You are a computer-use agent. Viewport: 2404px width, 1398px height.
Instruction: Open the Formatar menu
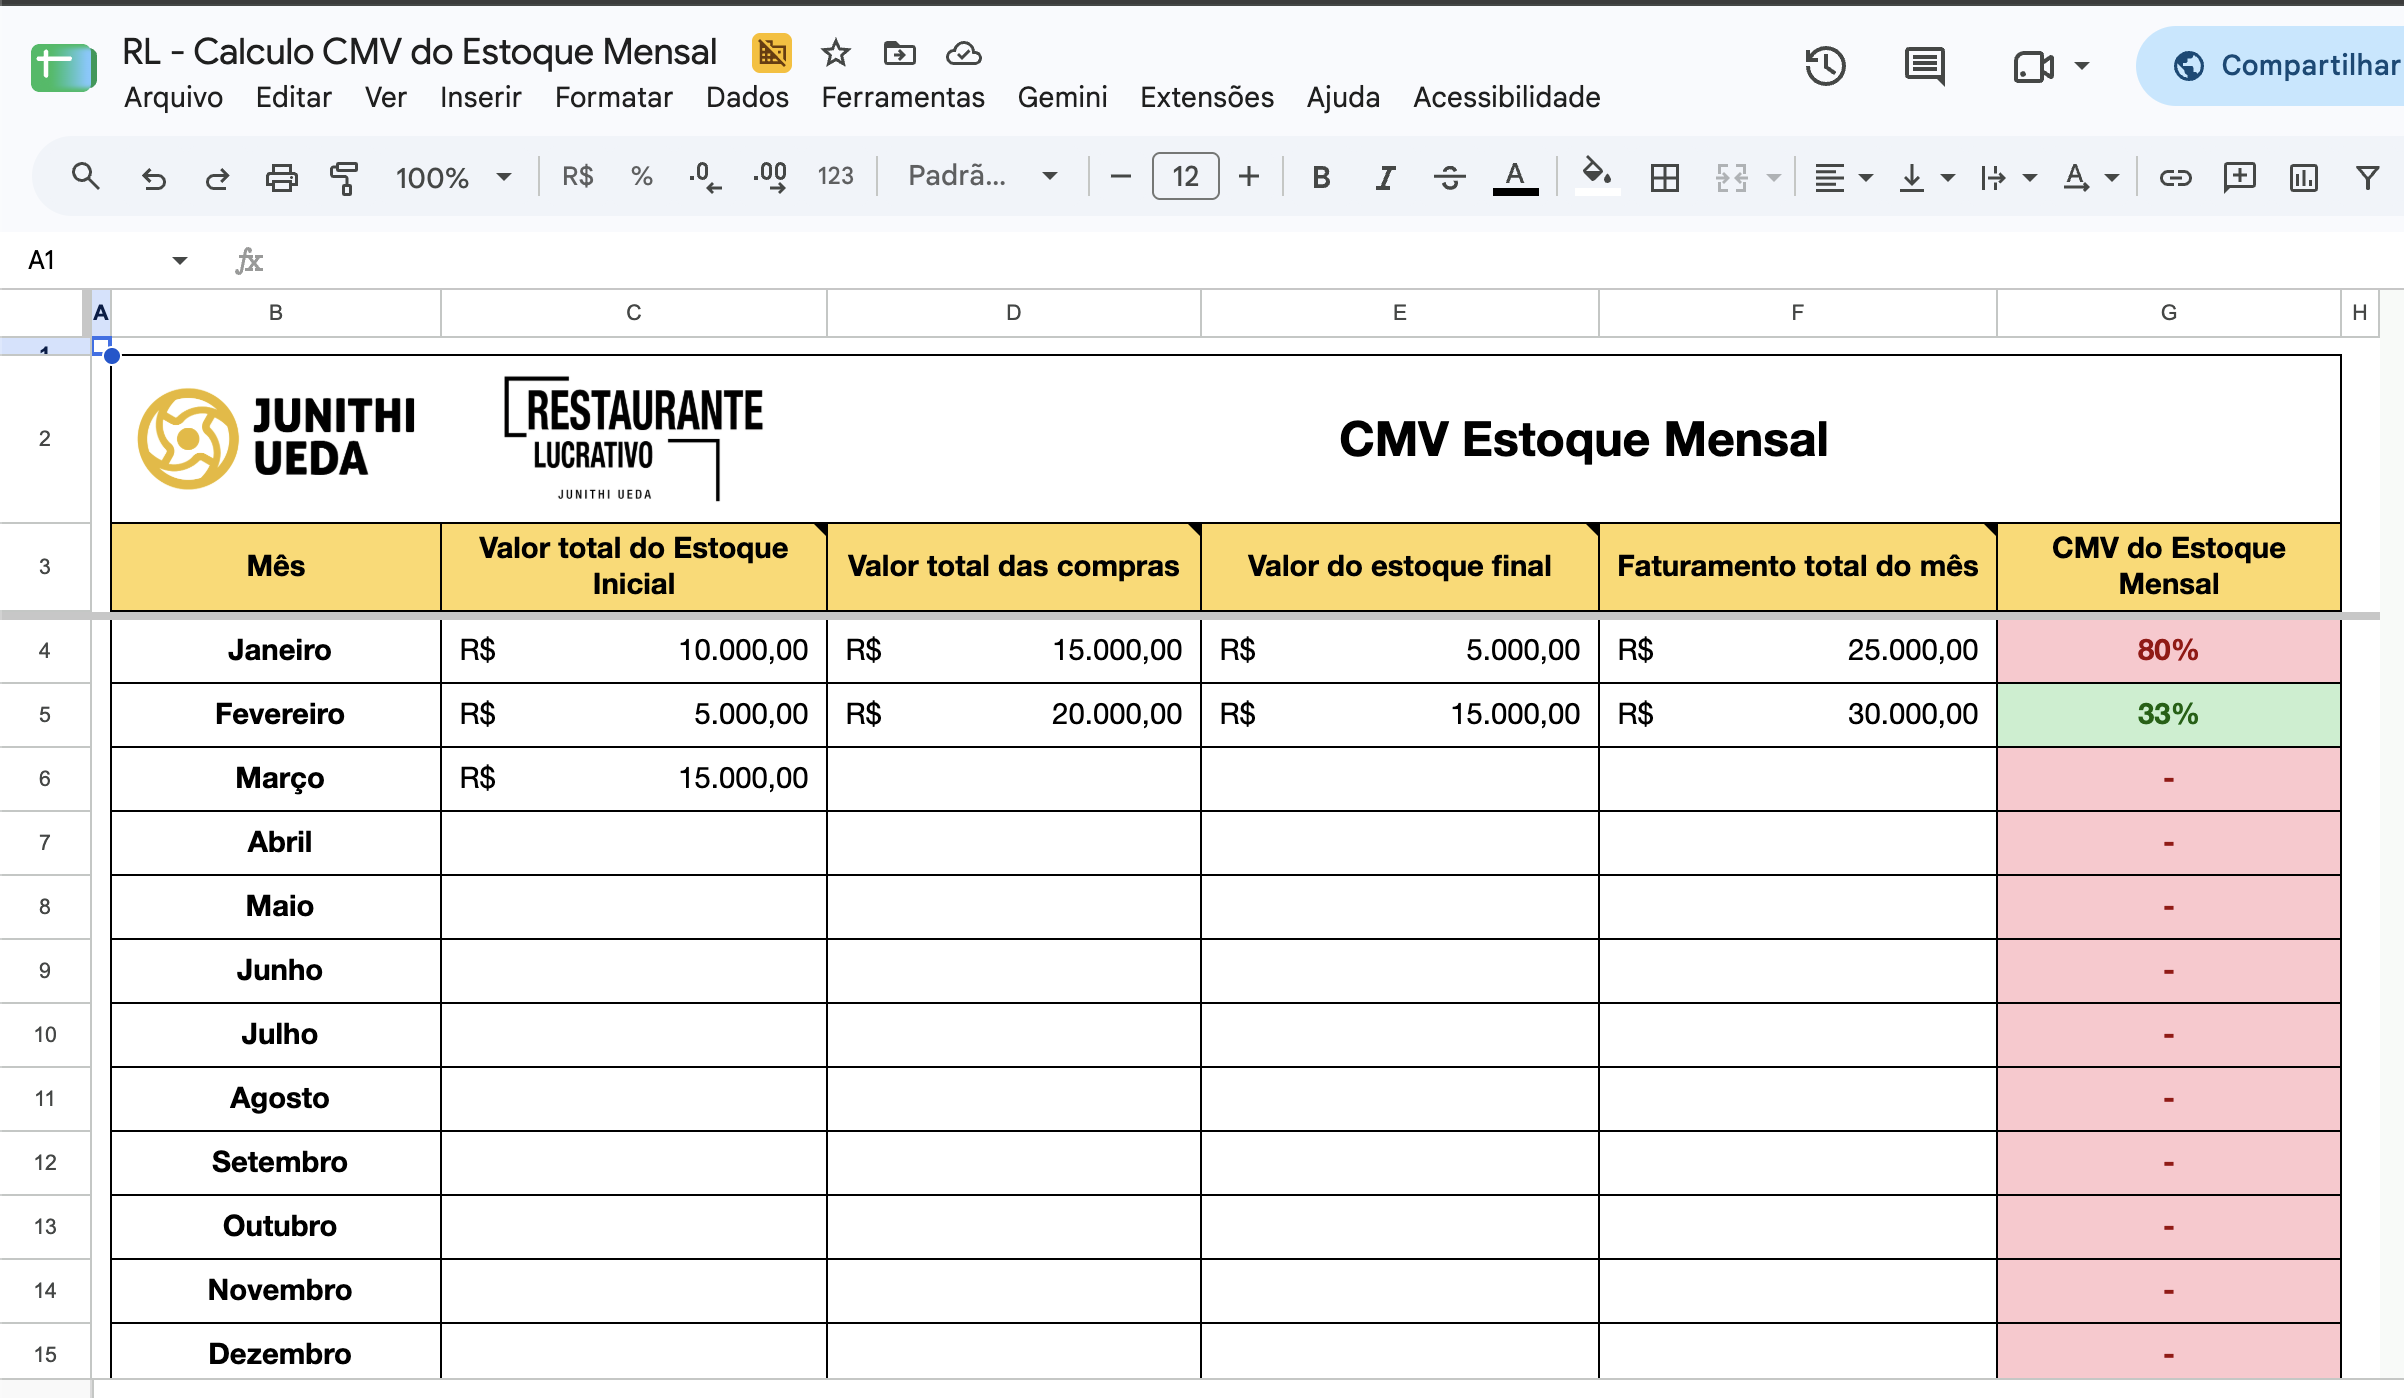[x=614, y=97]
